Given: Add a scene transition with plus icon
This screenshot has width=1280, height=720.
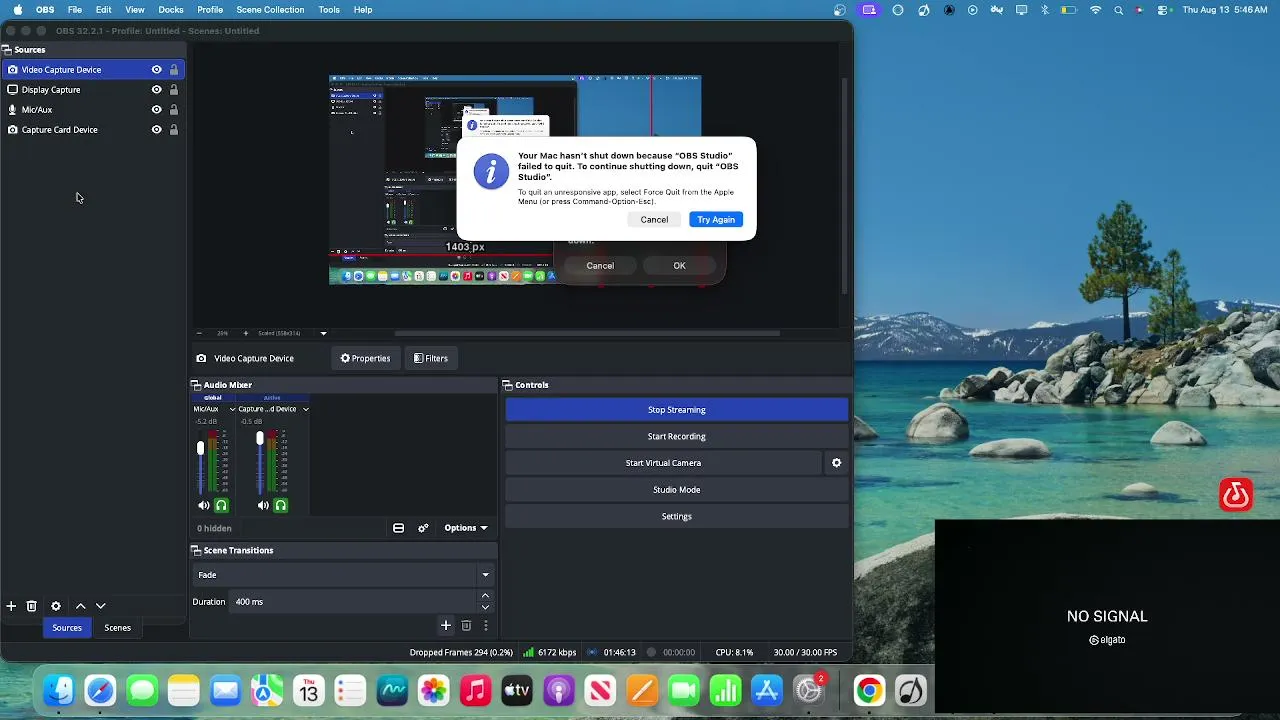Looking at the screenshot, I should point(446,626).
